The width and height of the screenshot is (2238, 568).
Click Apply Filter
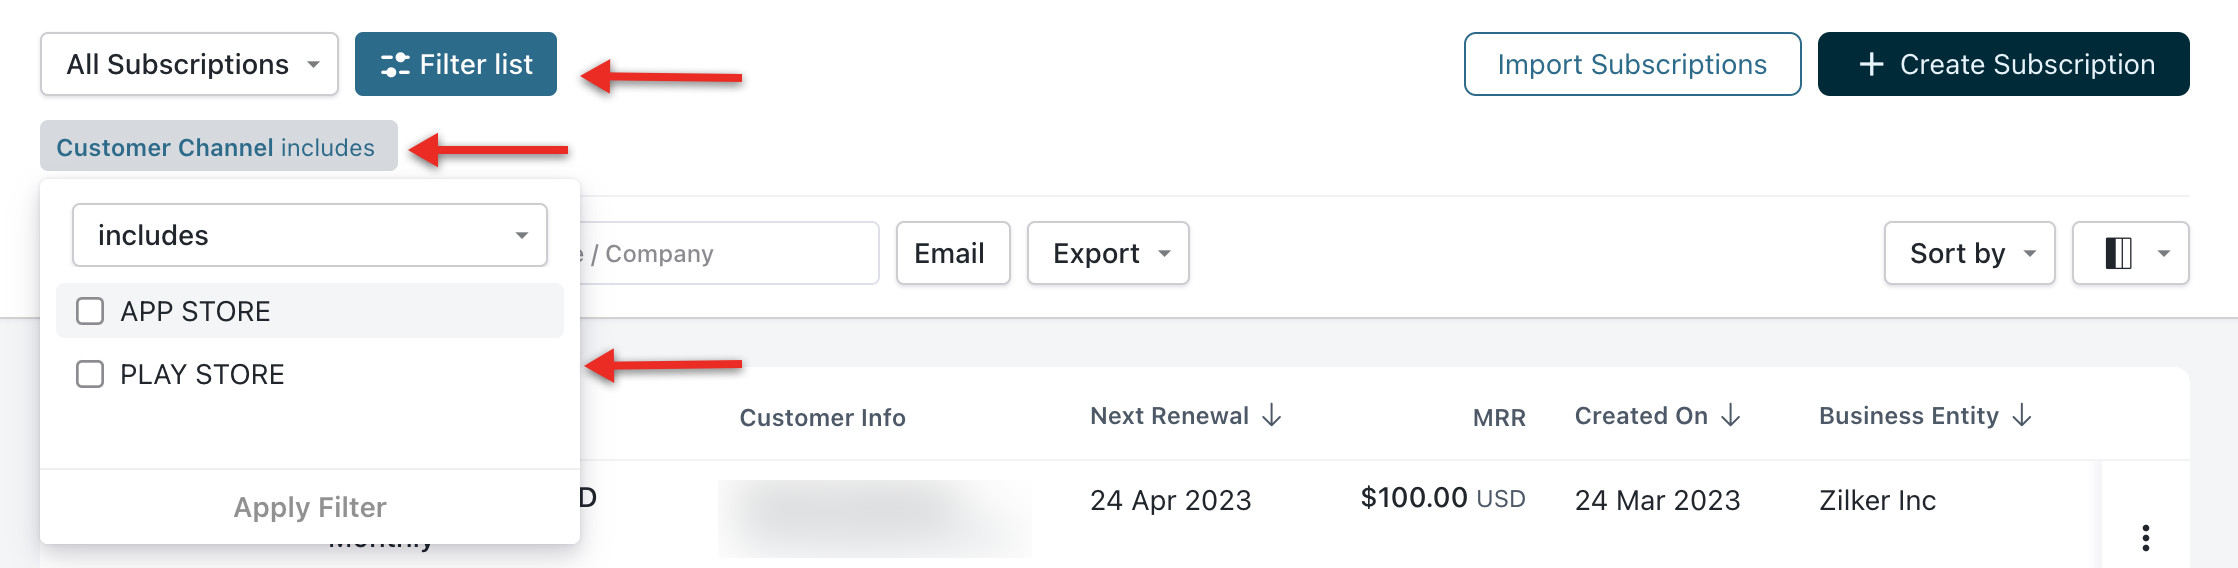pos(309,507)
